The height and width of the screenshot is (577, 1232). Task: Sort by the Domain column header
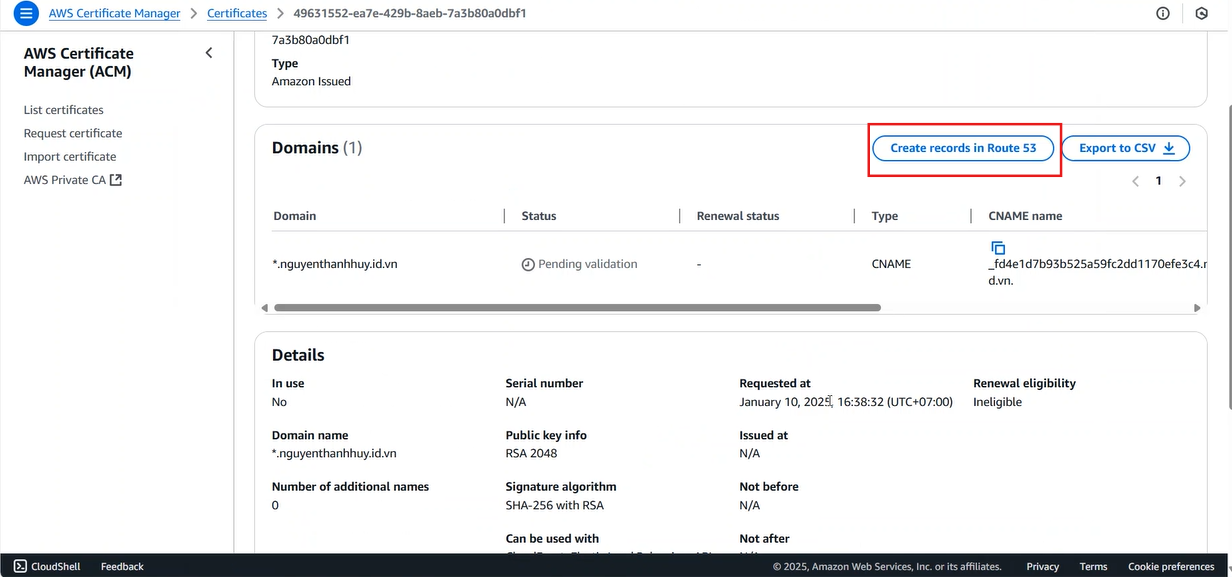point(294,216)
